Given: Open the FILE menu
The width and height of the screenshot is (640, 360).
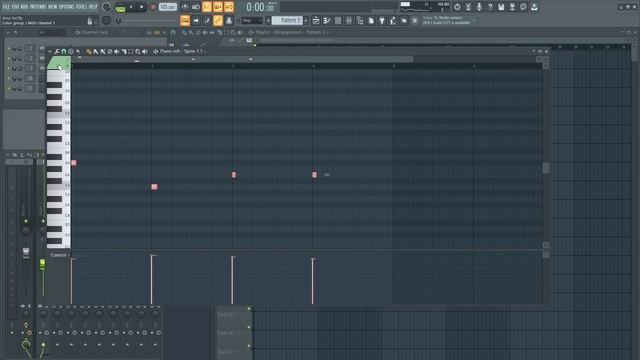Looking at the screenshot, I should click(x=6, y=7).
